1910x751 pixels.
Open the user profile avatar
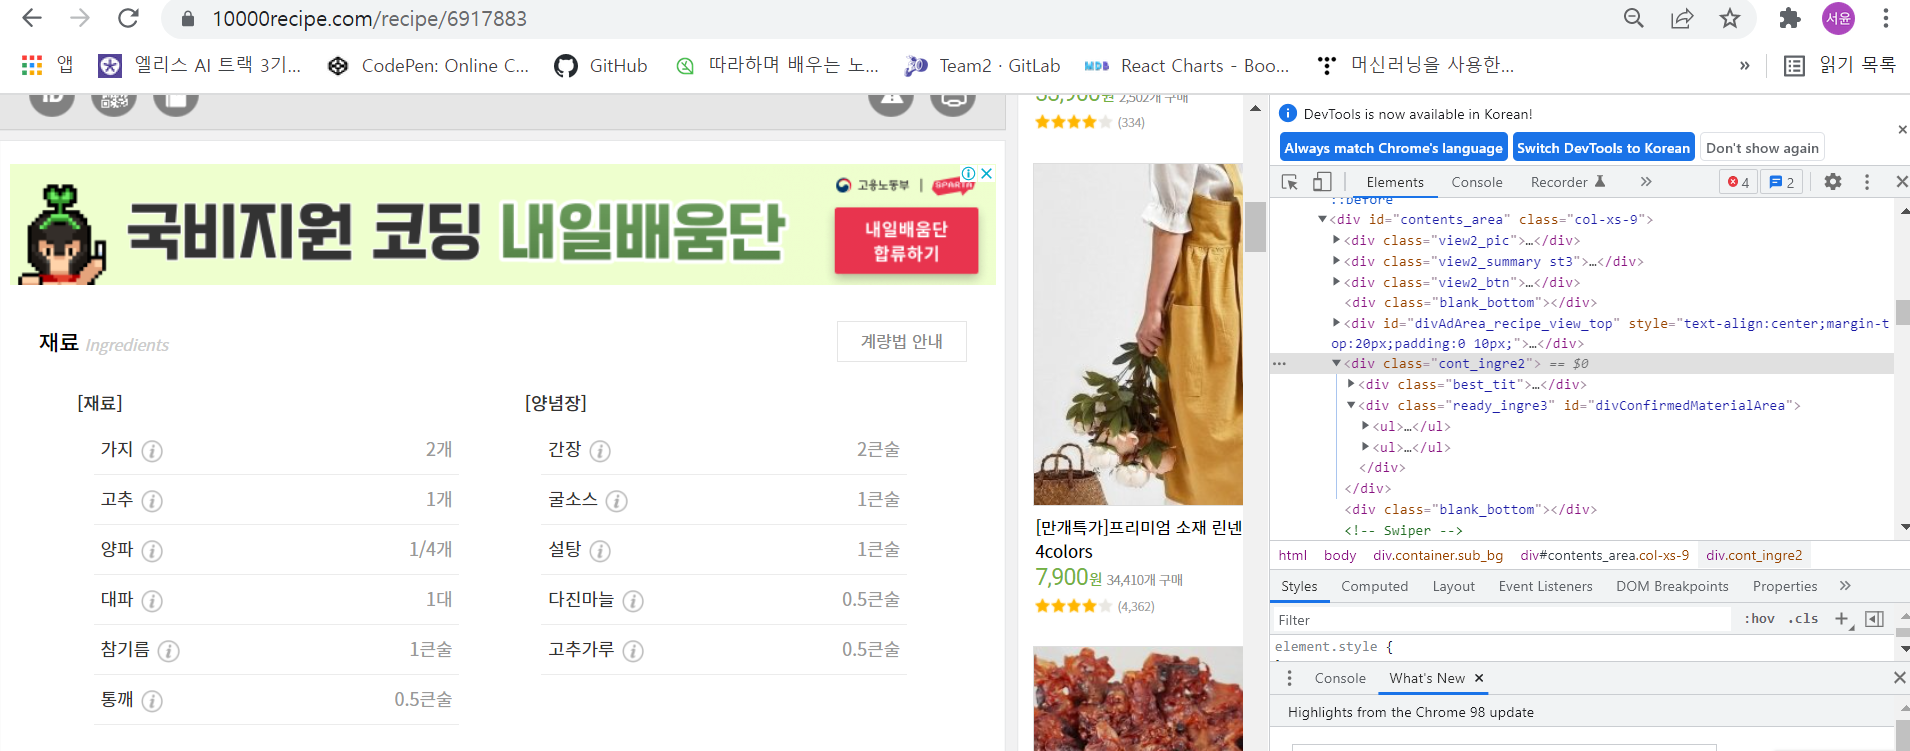click(1838, 18)
